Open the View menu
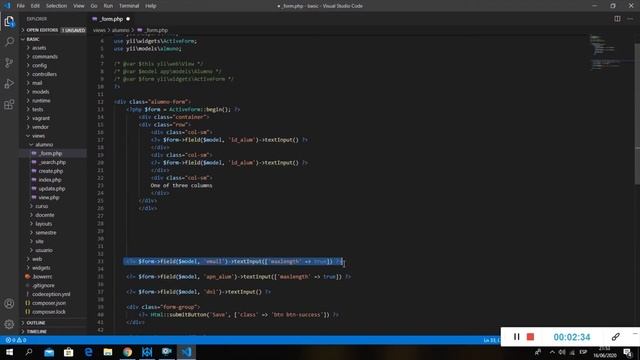 (78, 6)
